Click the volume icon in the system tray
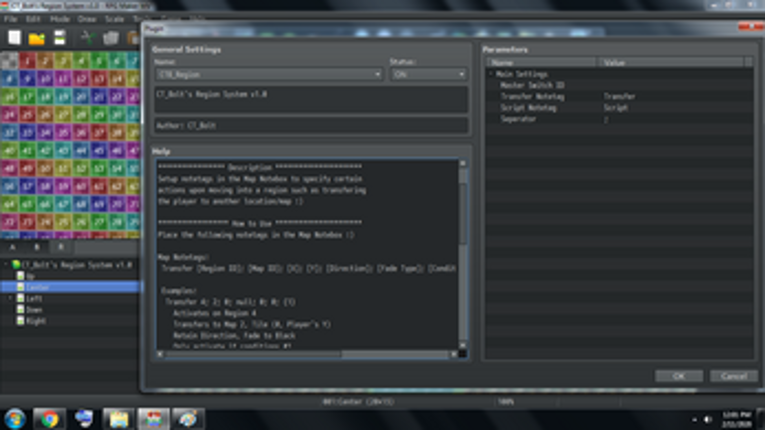 pos(708,419)
